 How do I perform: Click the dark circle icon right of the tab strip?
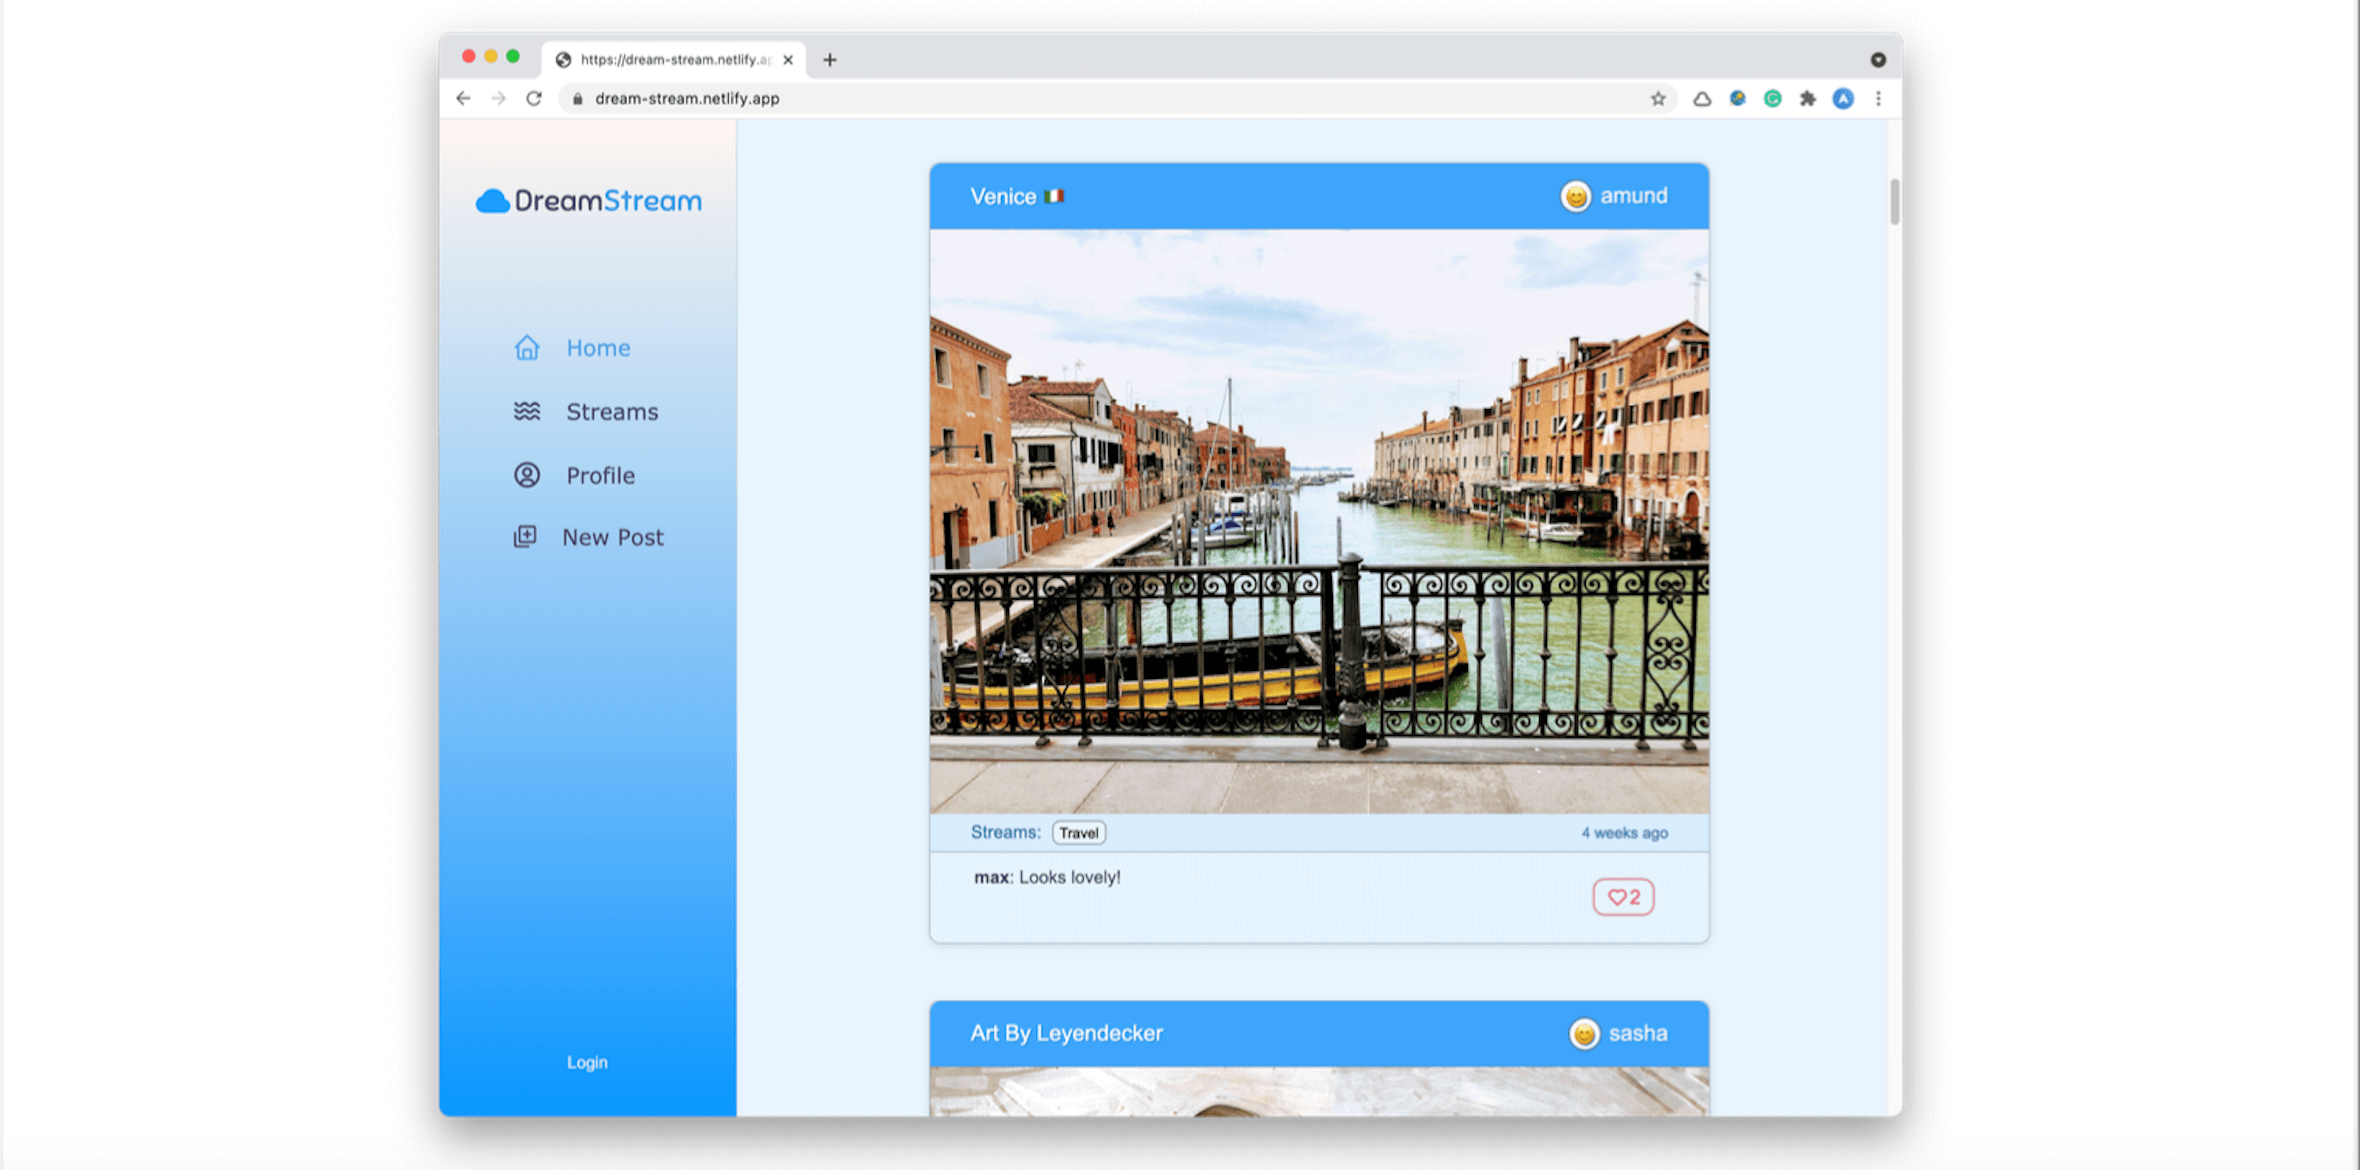[1878, 60]
